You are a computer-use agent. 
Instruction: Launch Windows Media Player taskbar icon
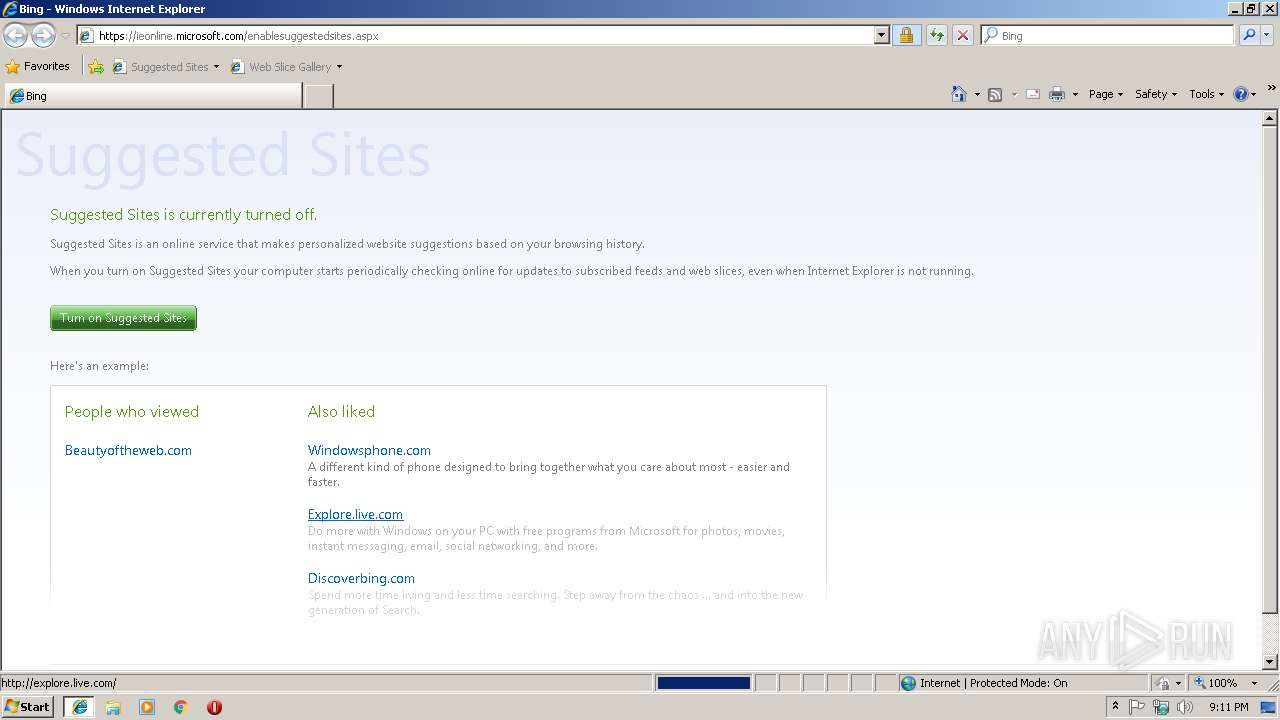(147, 707)
